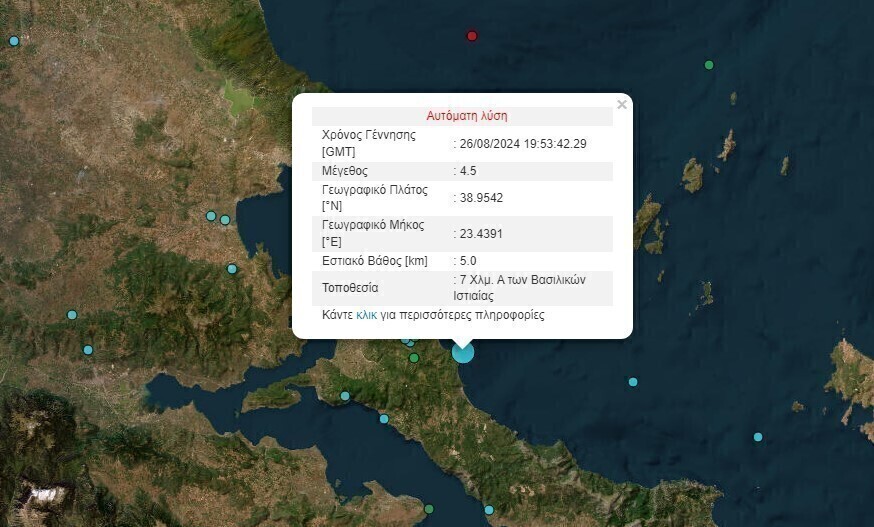
Task: Select the cyan marker at the bottom map edge
Action: pyautogui.click(x=489, y=510)
